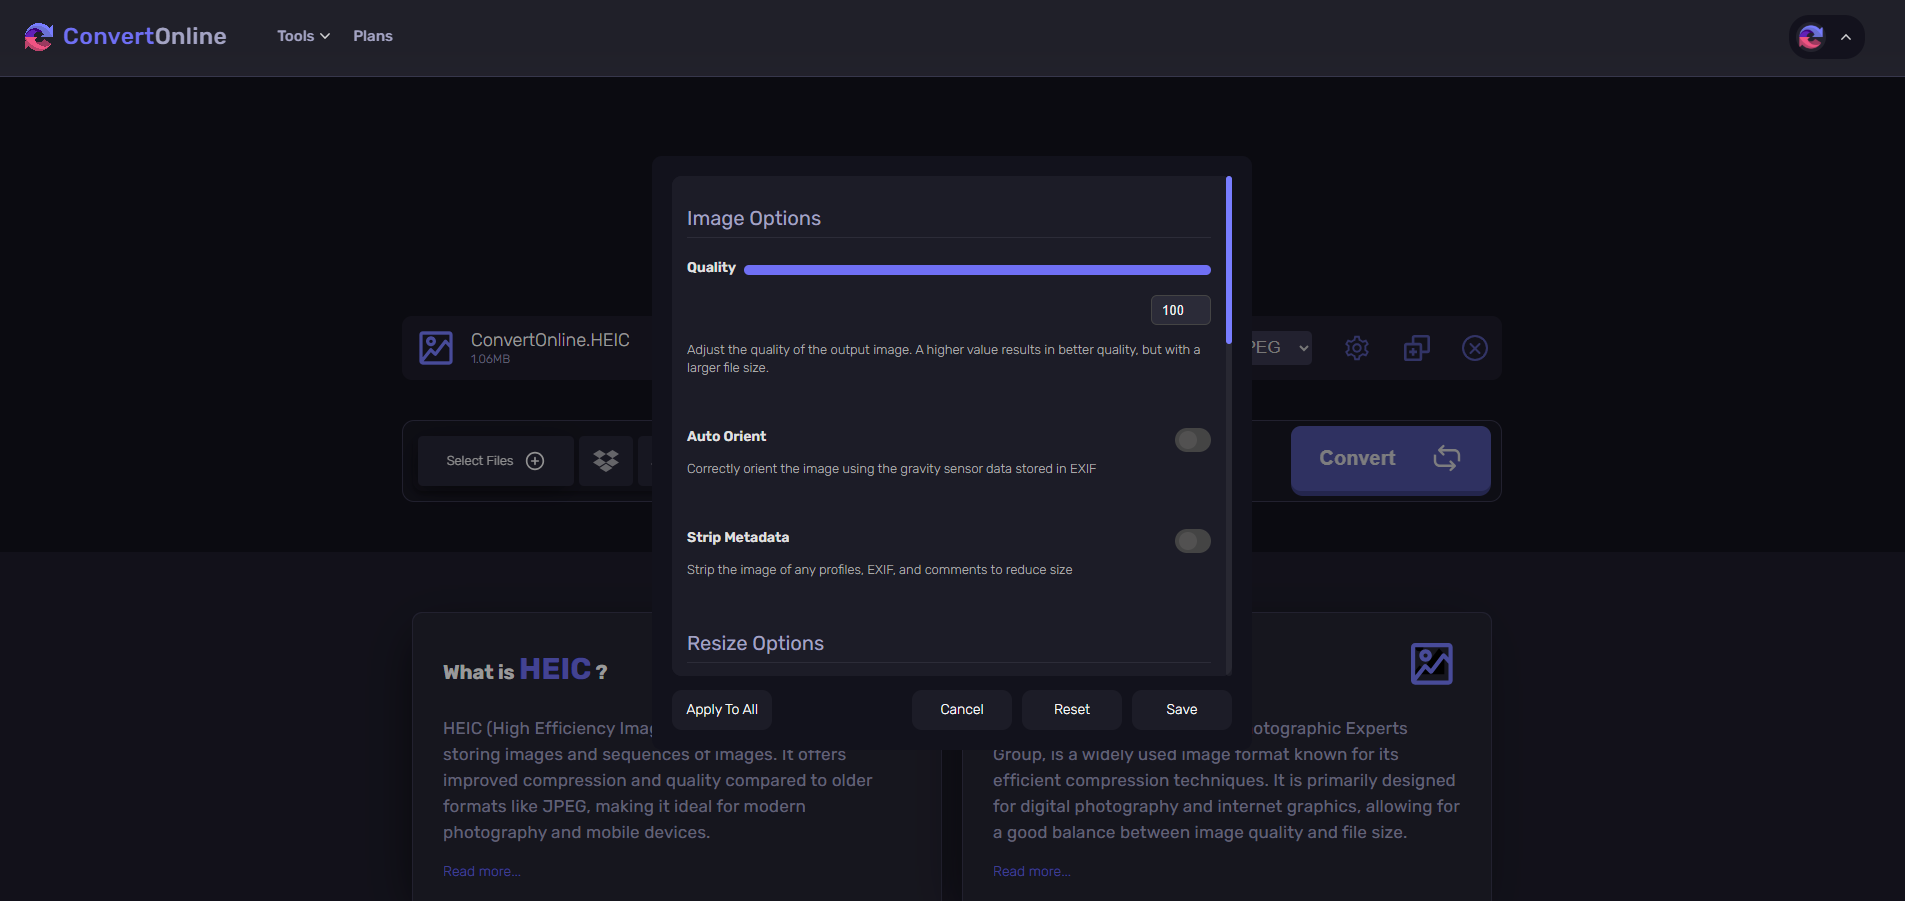Image resolution: width=1905 pixels, height=901 pixels.
Task: Click the image file icon beside ConvertOnline.HEIC
Action: (436, 348)
